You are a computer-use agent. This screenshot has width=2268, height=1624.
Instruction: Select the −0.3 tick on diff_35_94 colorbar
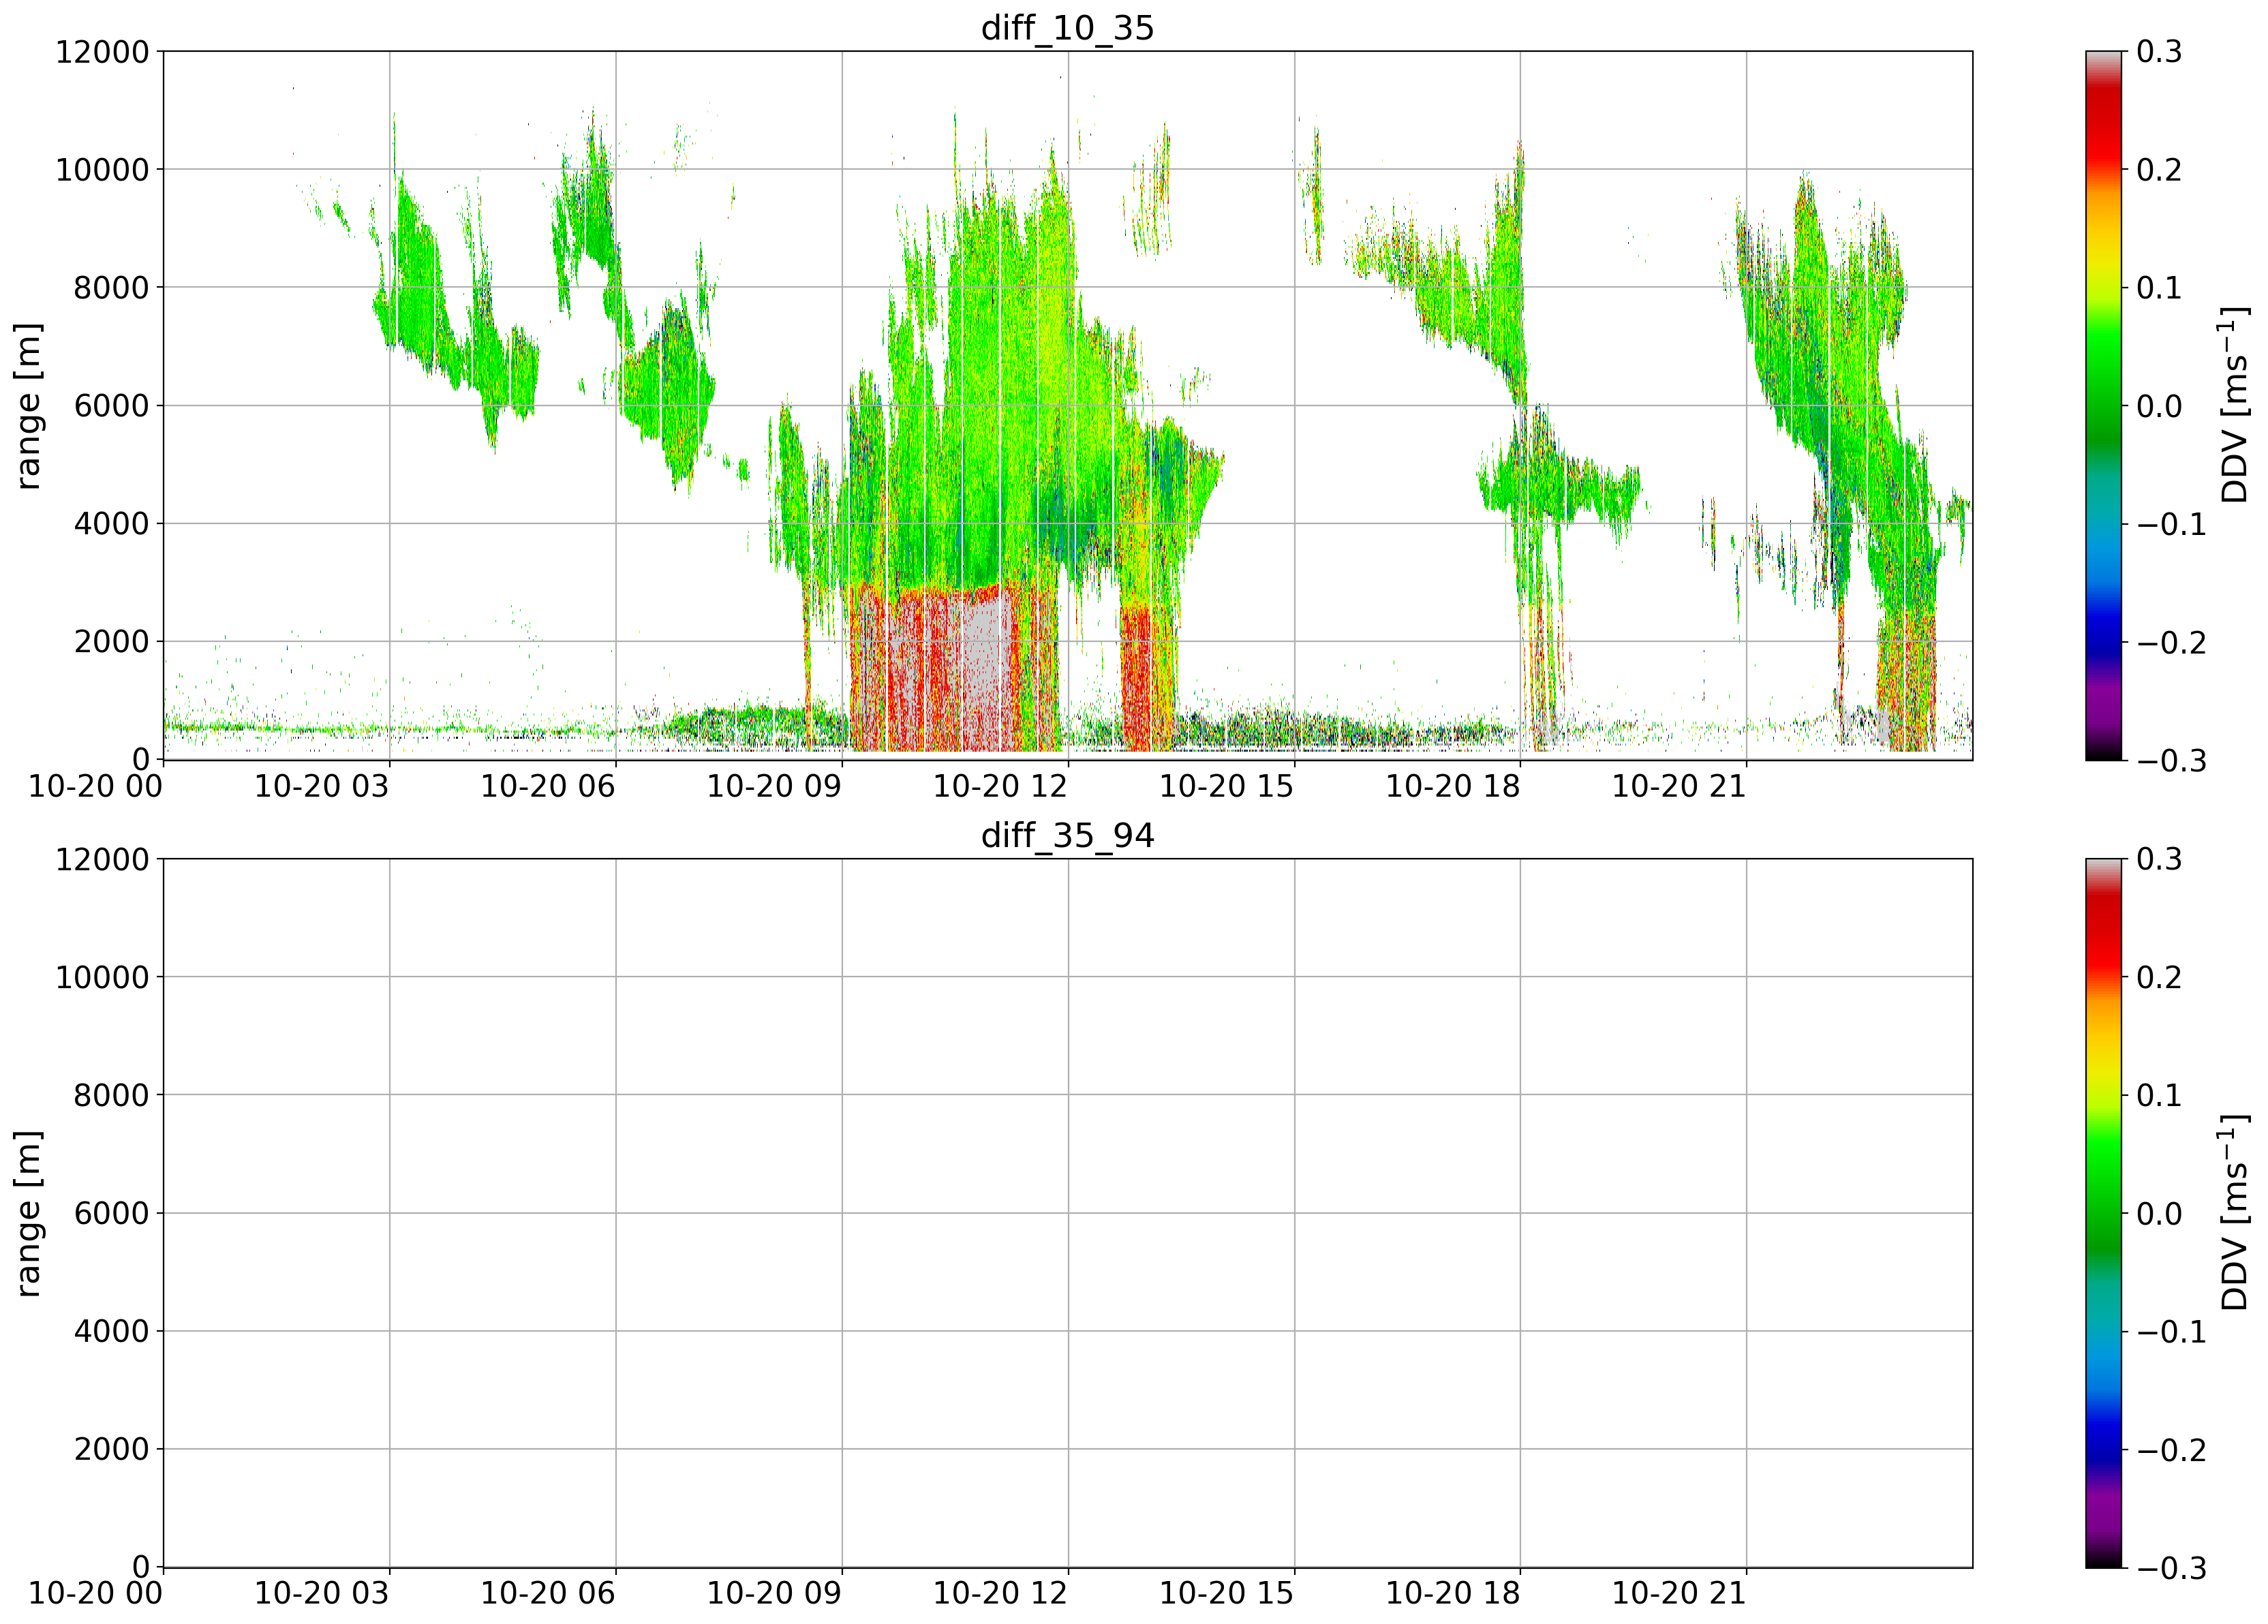pyautogui.click(x=2171, y=1568)
